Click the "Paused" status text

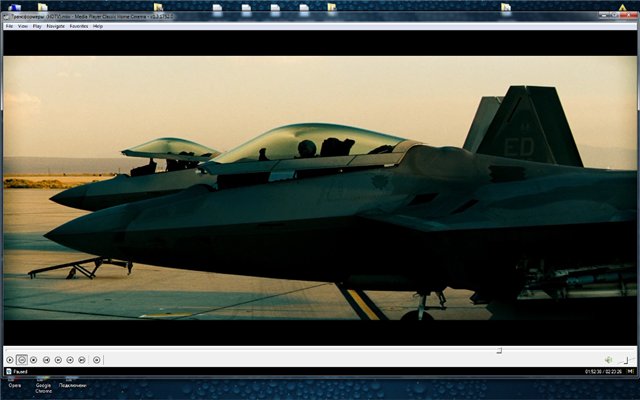tap(20, 372)
